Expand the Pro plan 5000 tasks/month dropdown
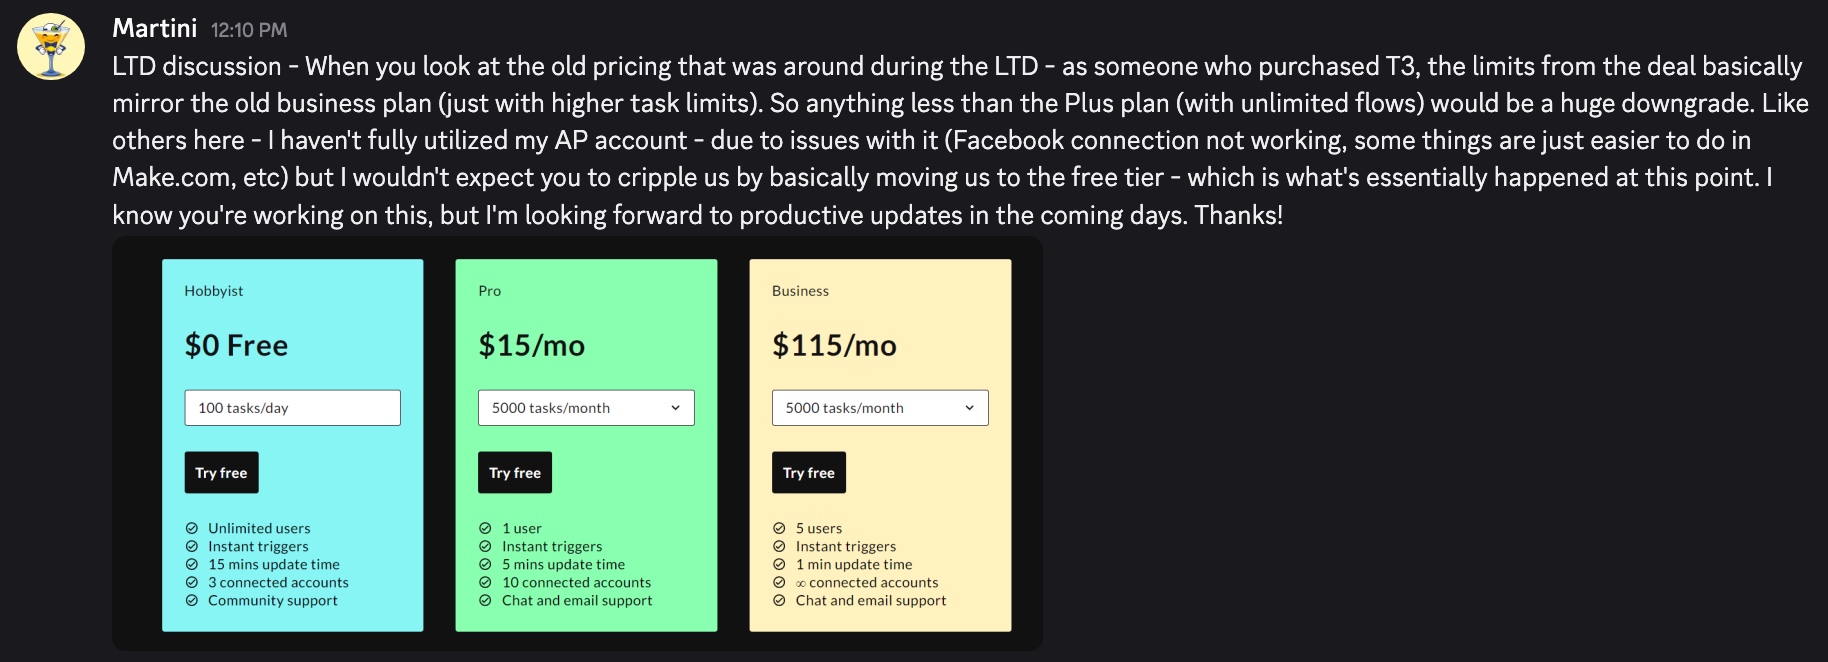The image size is (1828, 662). 586,408
